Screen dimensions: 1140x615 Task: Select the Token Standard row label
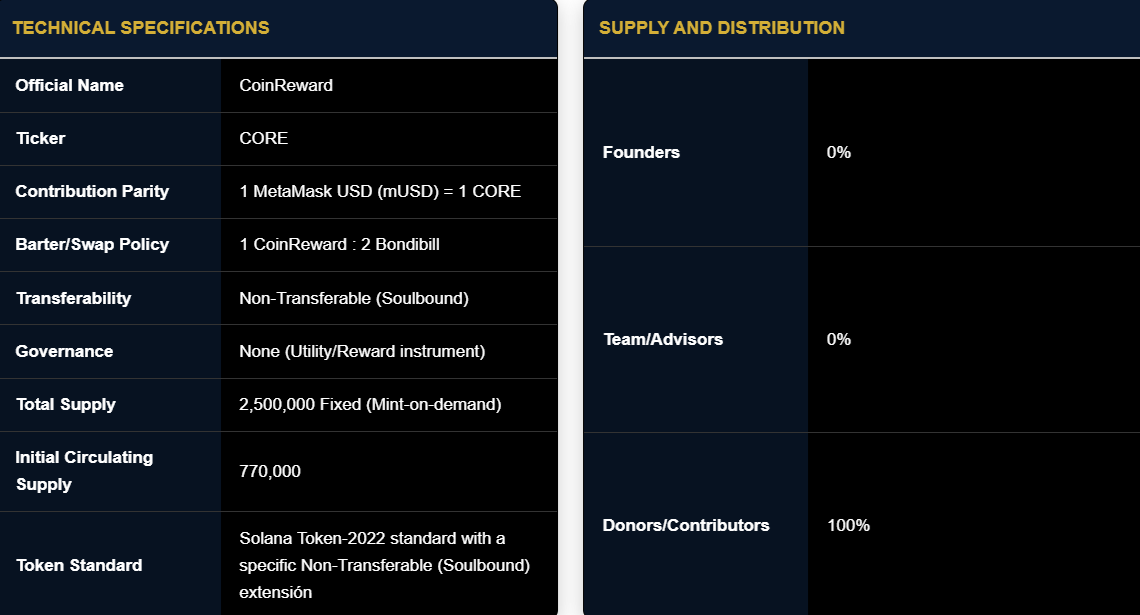[x=79, y=566]
